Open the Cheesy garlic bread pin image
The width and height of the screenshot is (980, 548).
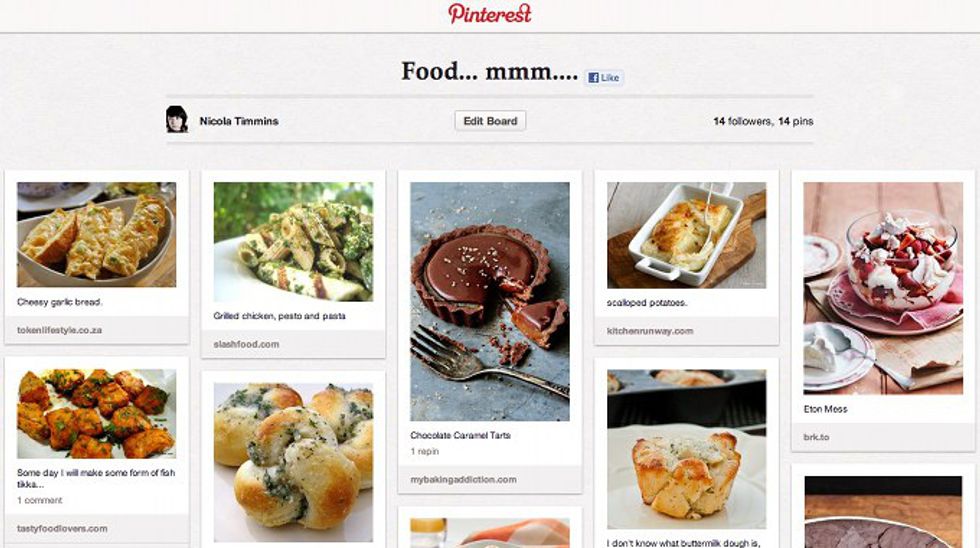click(x=96, y=234)
